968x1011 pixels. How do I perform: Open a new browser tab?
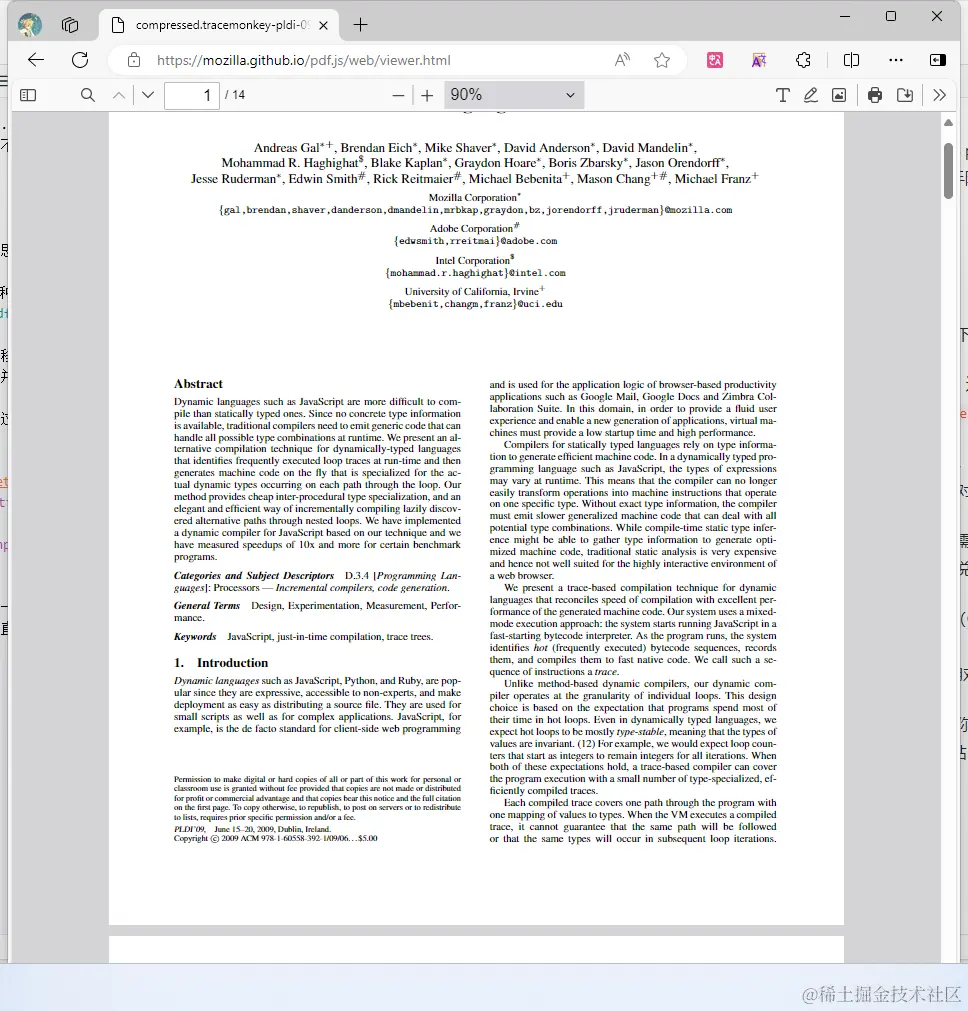point(361,25)
